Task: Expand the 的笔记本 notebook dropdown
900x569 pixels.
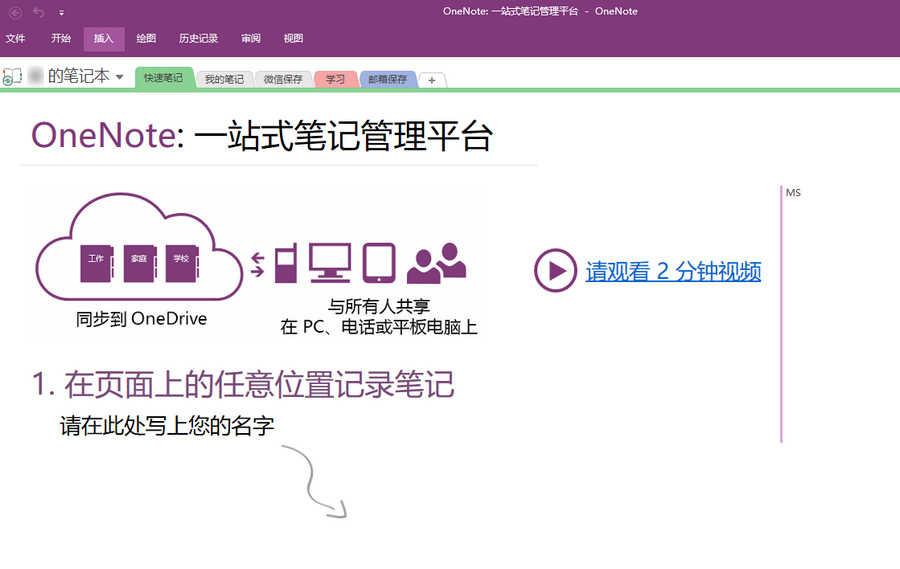Action: tap(119, 77)
